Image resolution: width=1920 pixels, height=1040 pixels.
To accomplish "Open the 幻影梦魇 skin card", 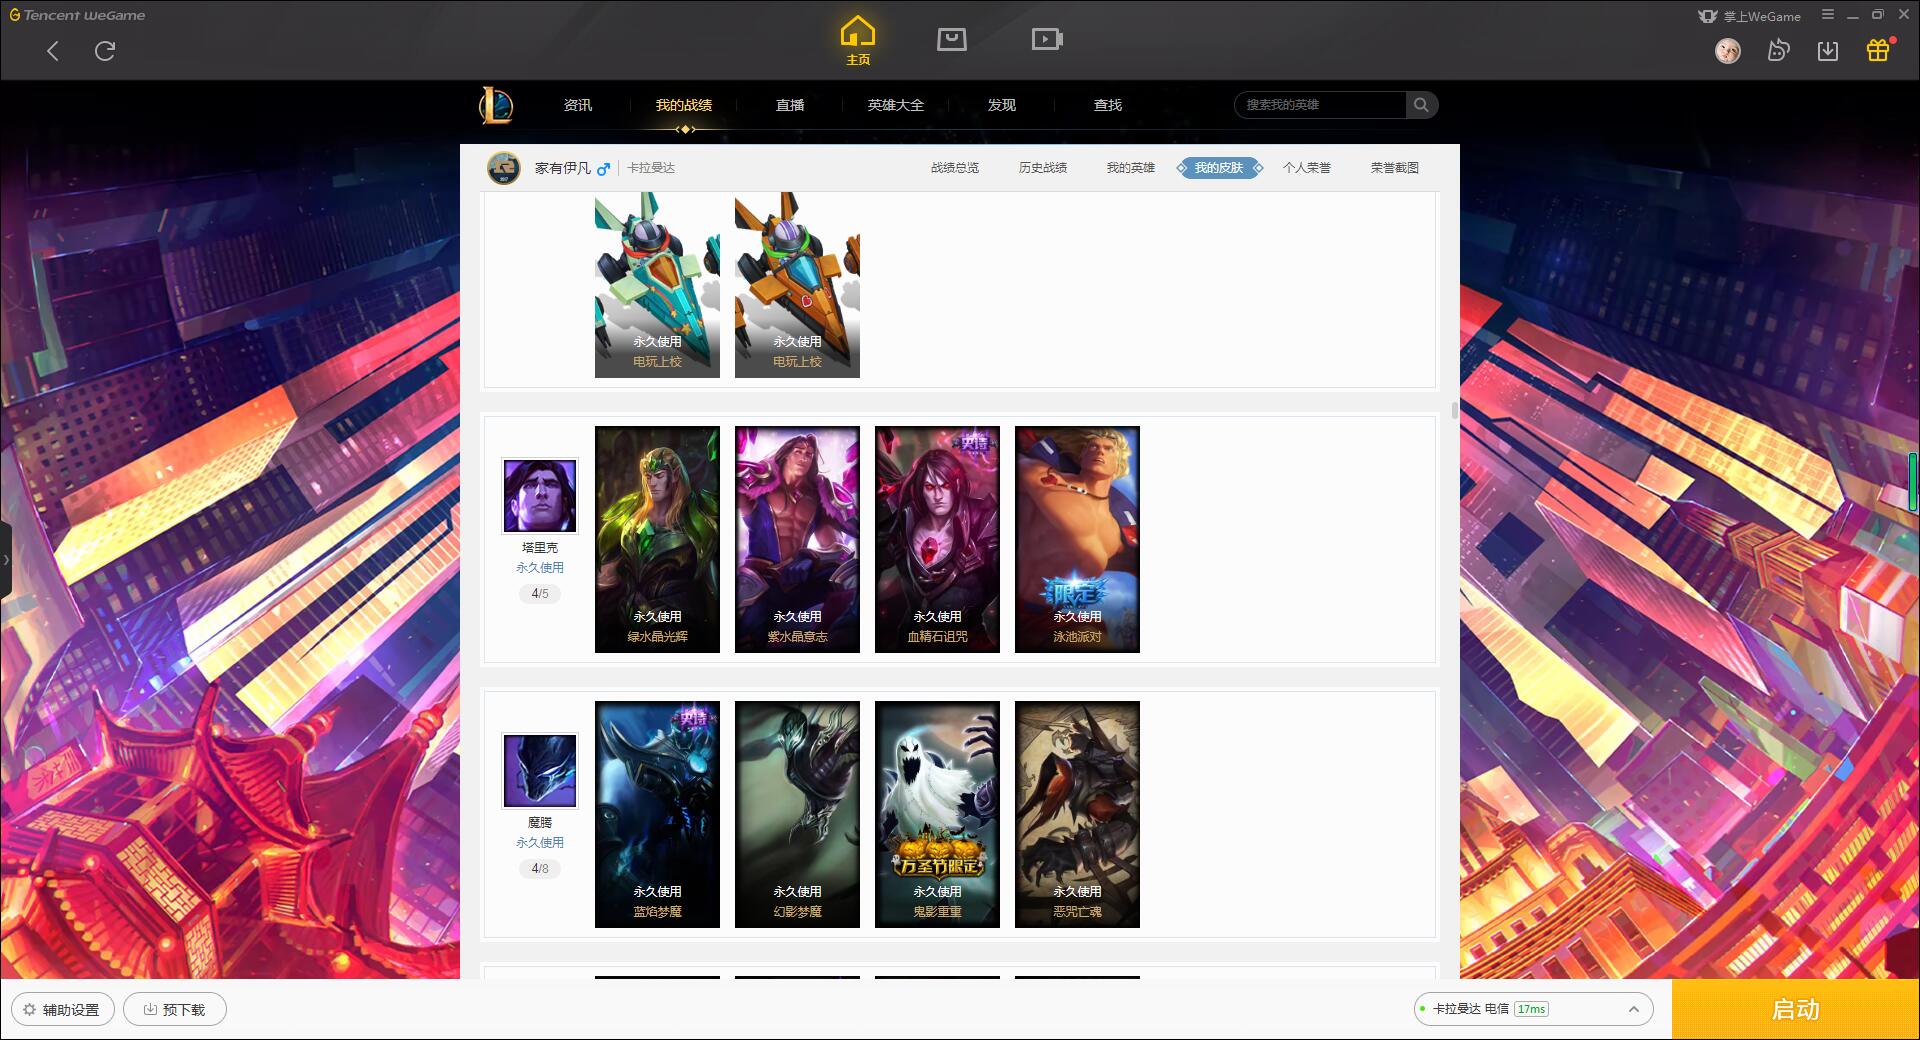I will [797, 815].
